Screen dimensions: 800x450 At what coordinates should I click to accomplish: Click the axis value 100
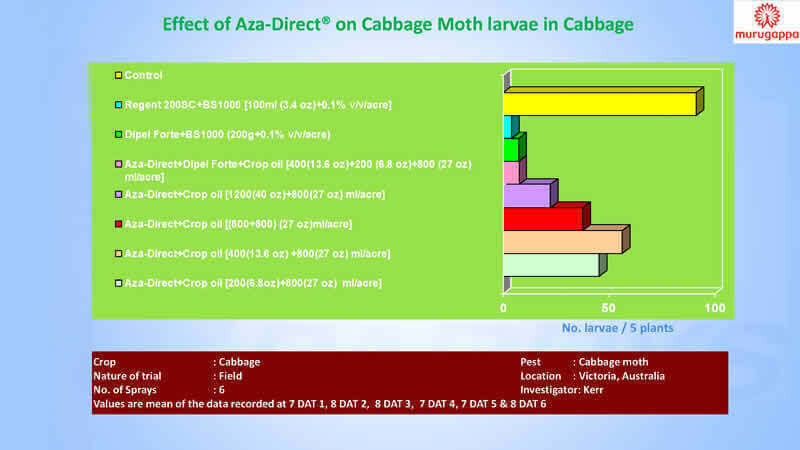[x=714, y=309]
